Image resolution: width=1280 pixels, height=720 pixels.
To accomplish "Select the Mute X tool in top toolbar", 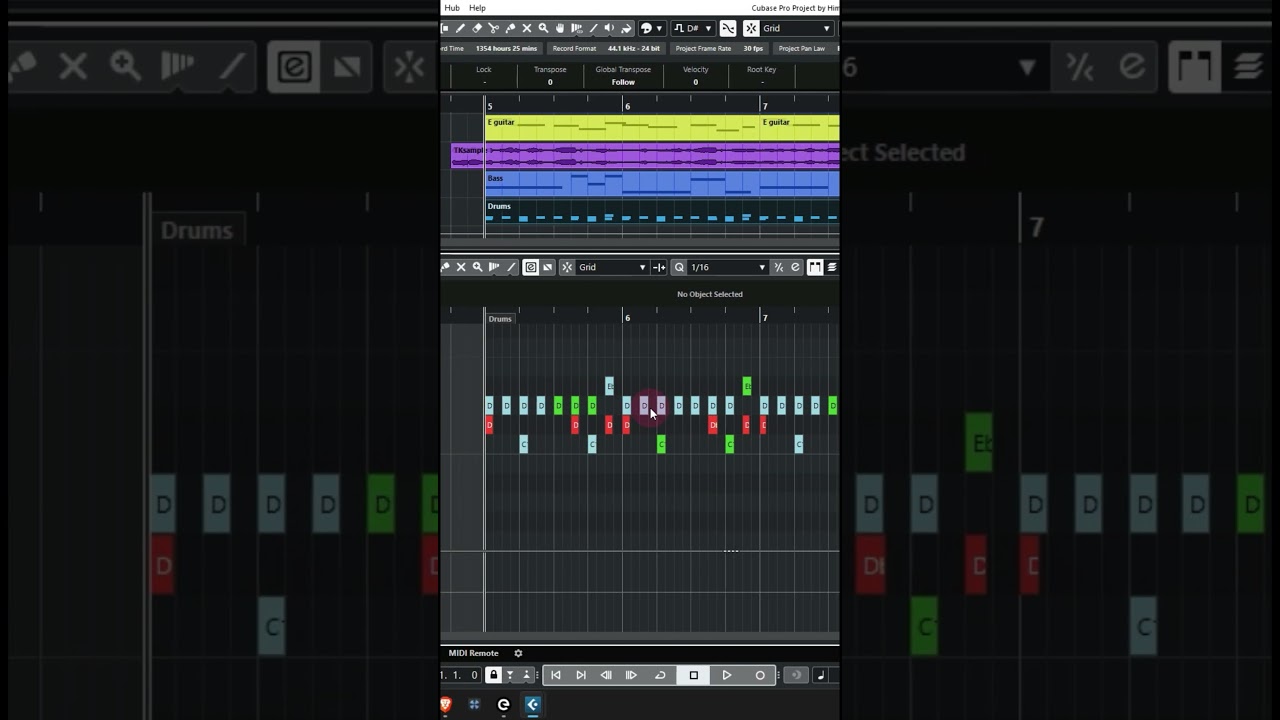I will tap(527, 28).
